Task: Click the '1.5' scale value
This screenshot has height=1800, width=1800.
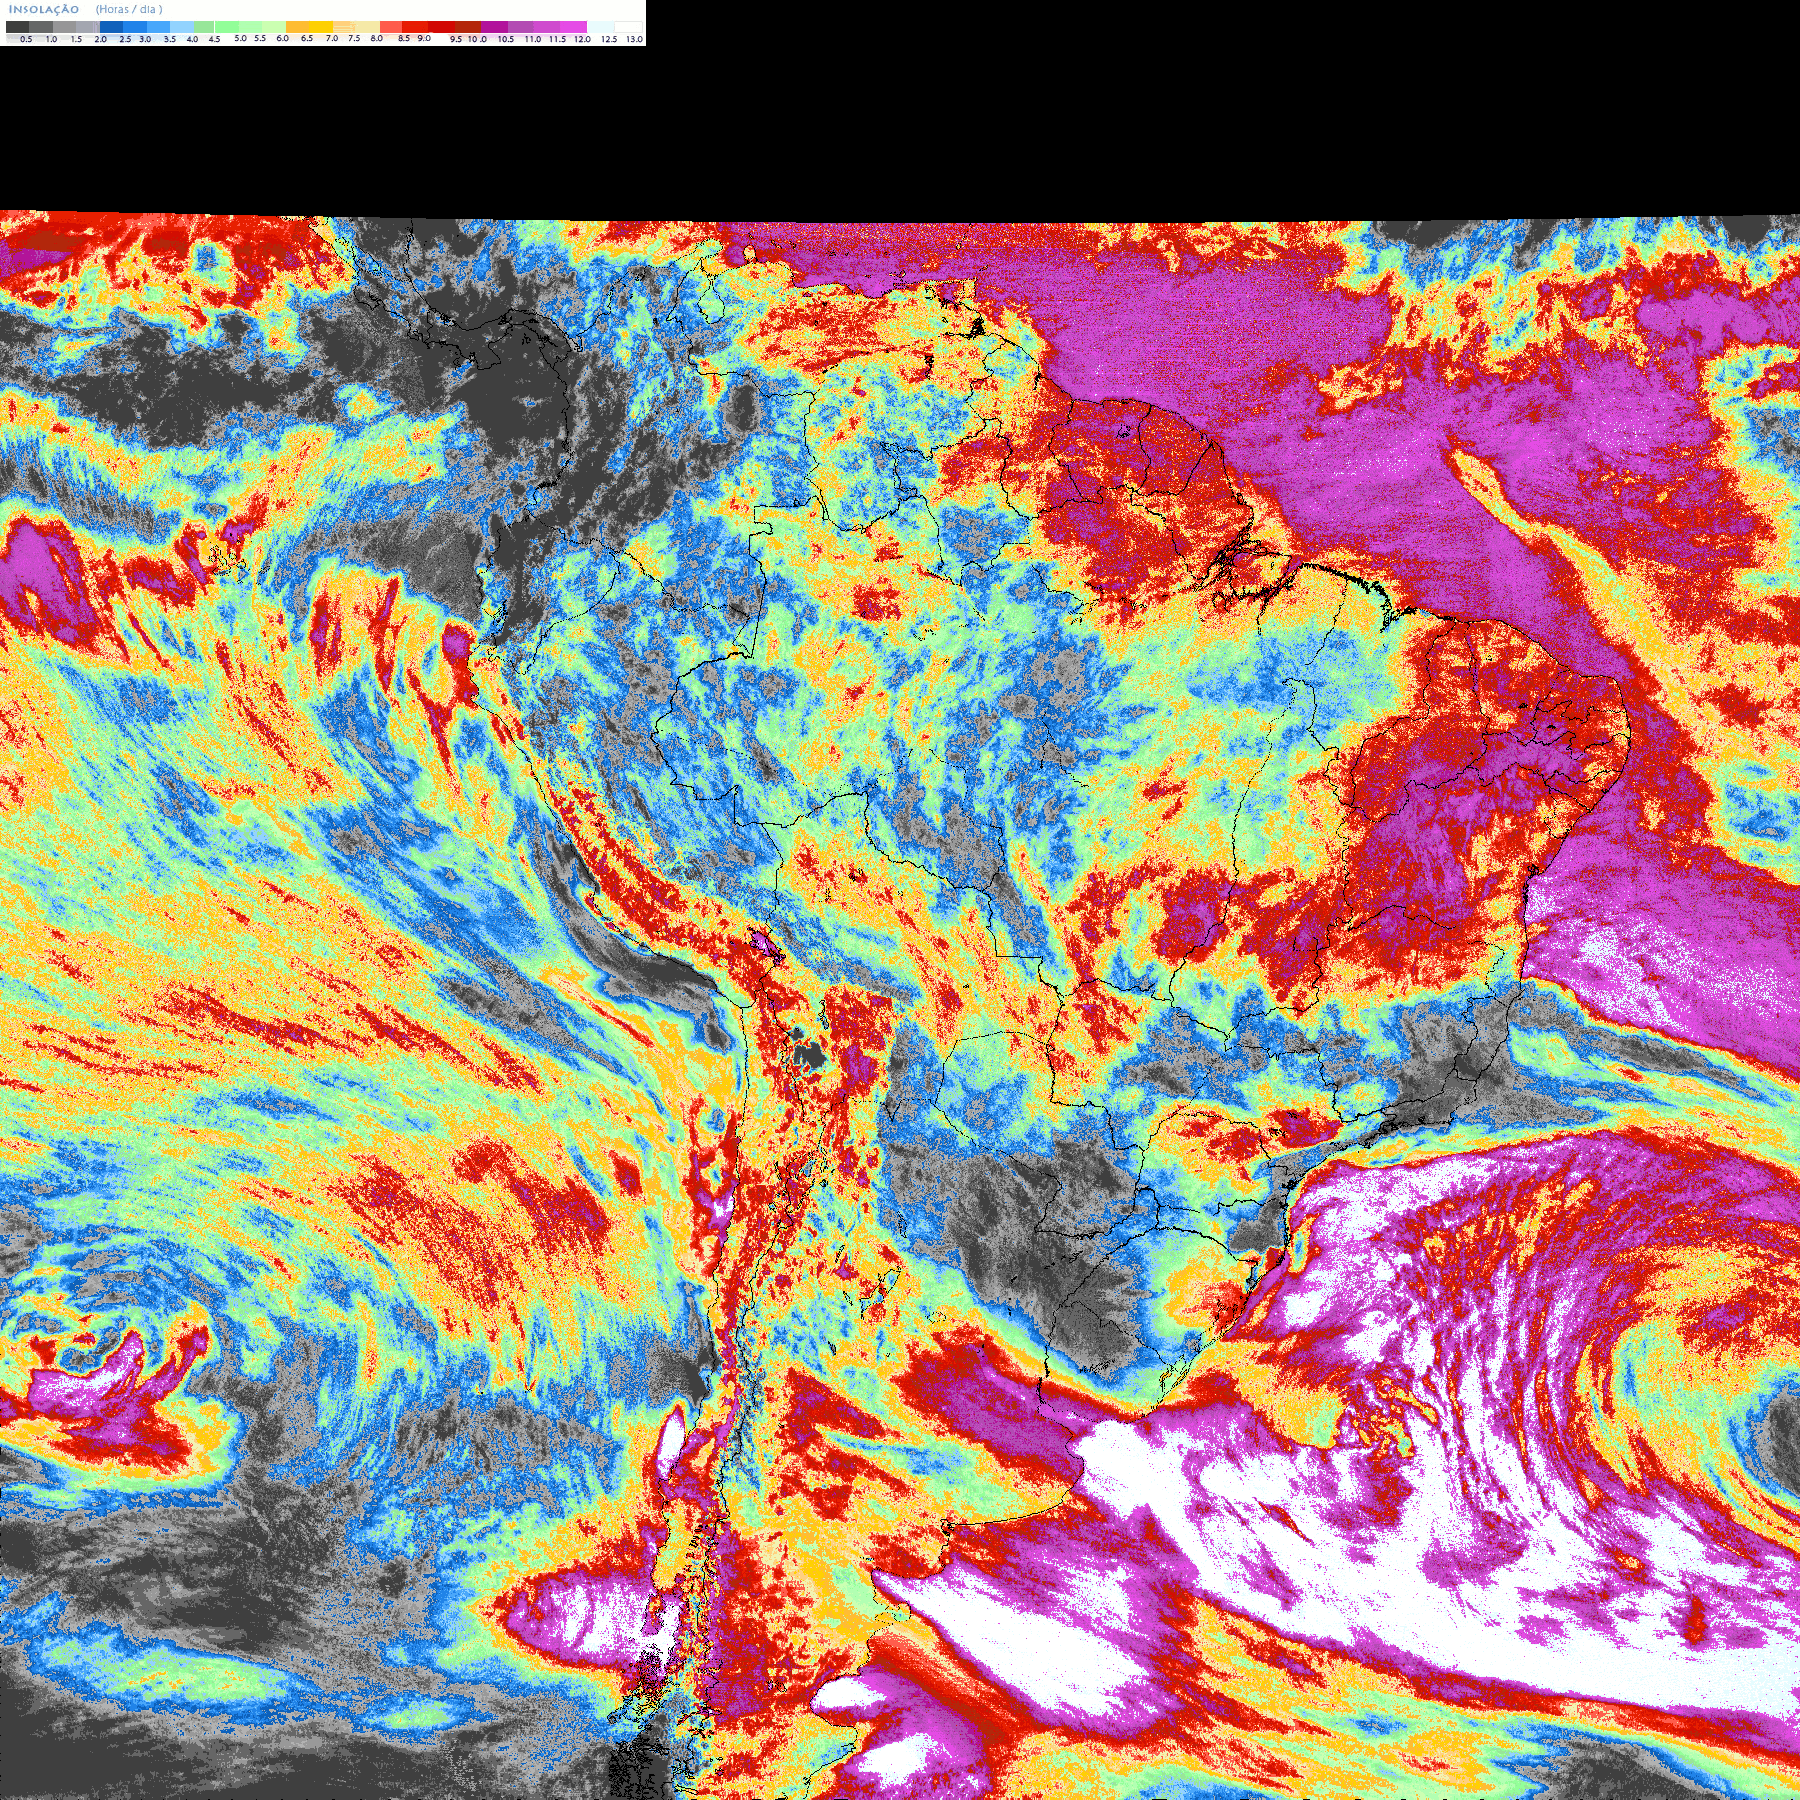Action: pyautogui.click(x=76, y=39)
